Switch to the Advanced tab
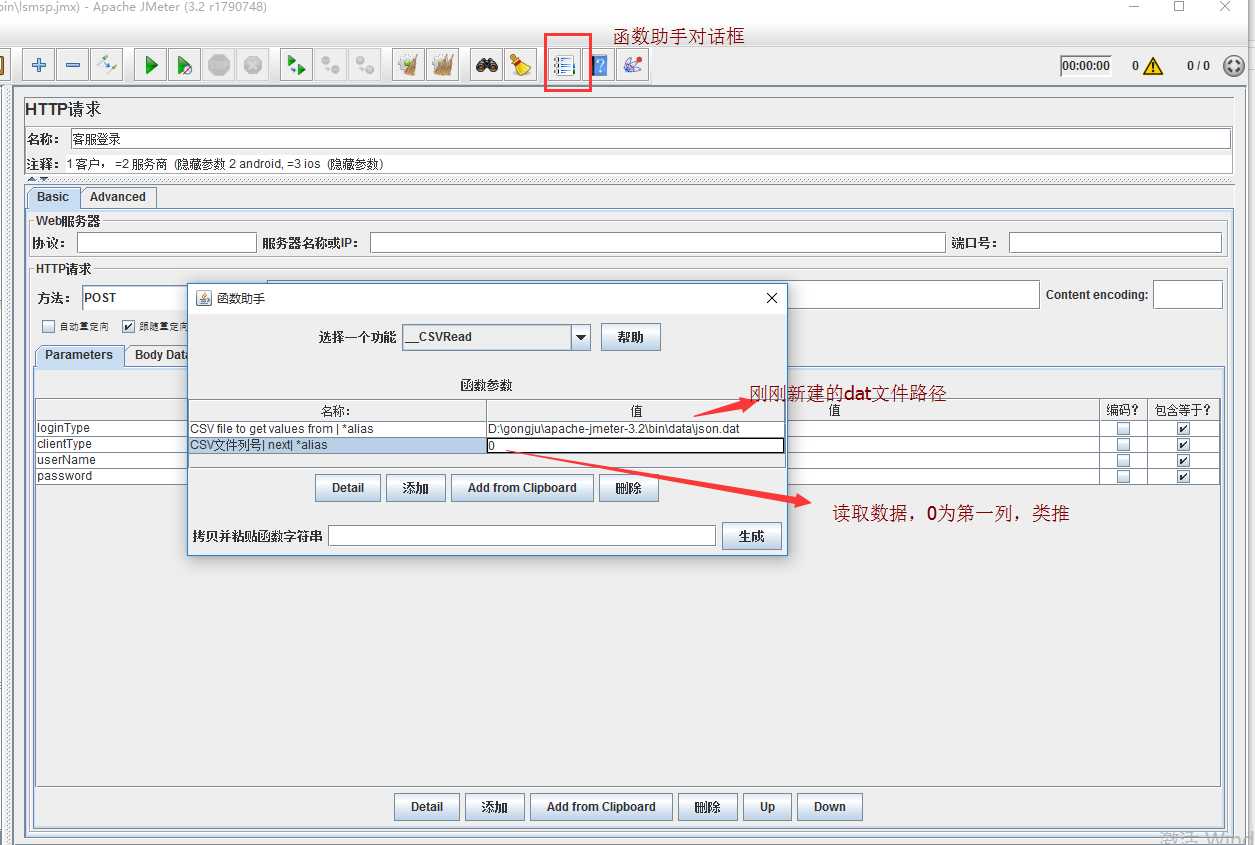The width and height of the screenshot is (1255, 845). pyautogui.click(x=118, y=197)
